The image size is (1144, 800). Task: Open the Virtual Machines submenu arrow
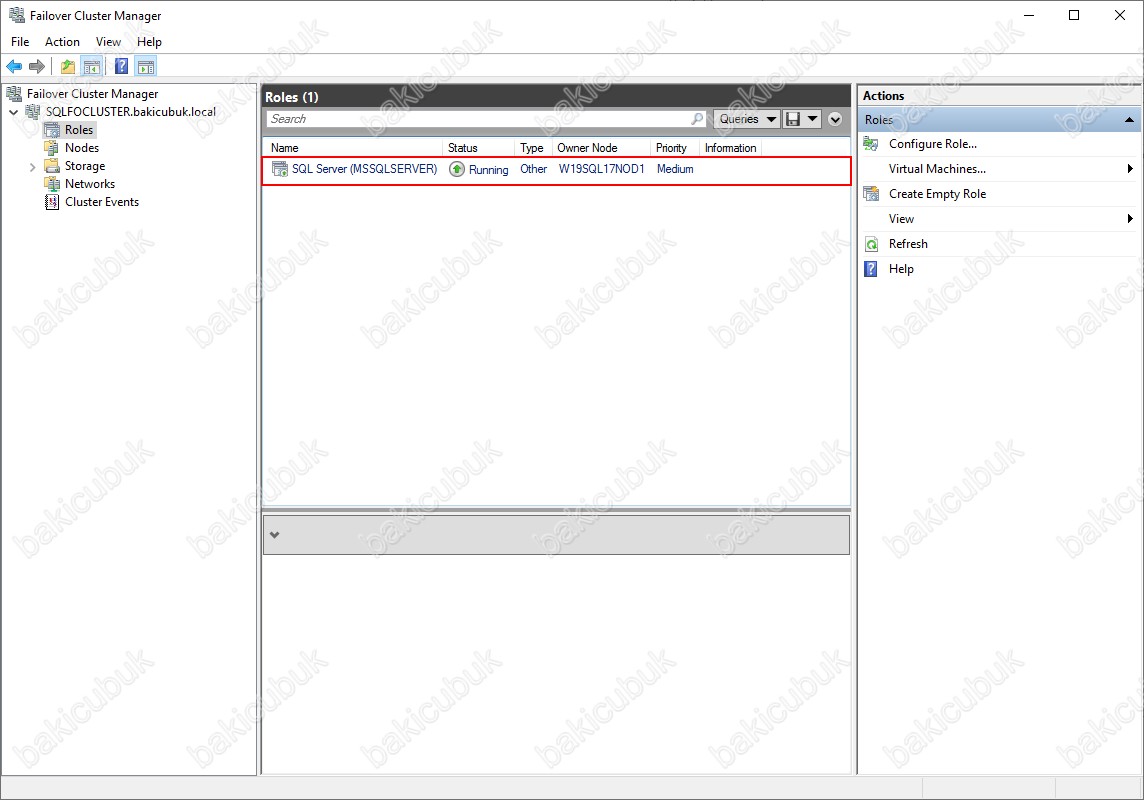pyautogui.click(x=1130, y=168)
